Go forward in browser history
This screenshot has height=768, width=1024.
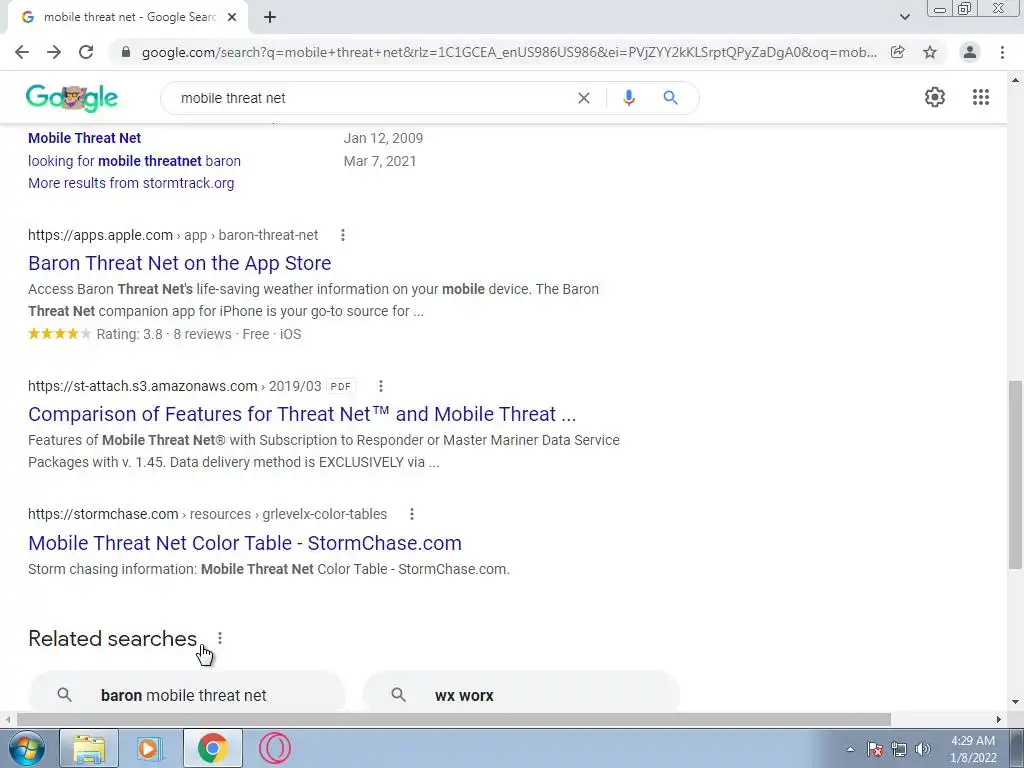(54, 52)
